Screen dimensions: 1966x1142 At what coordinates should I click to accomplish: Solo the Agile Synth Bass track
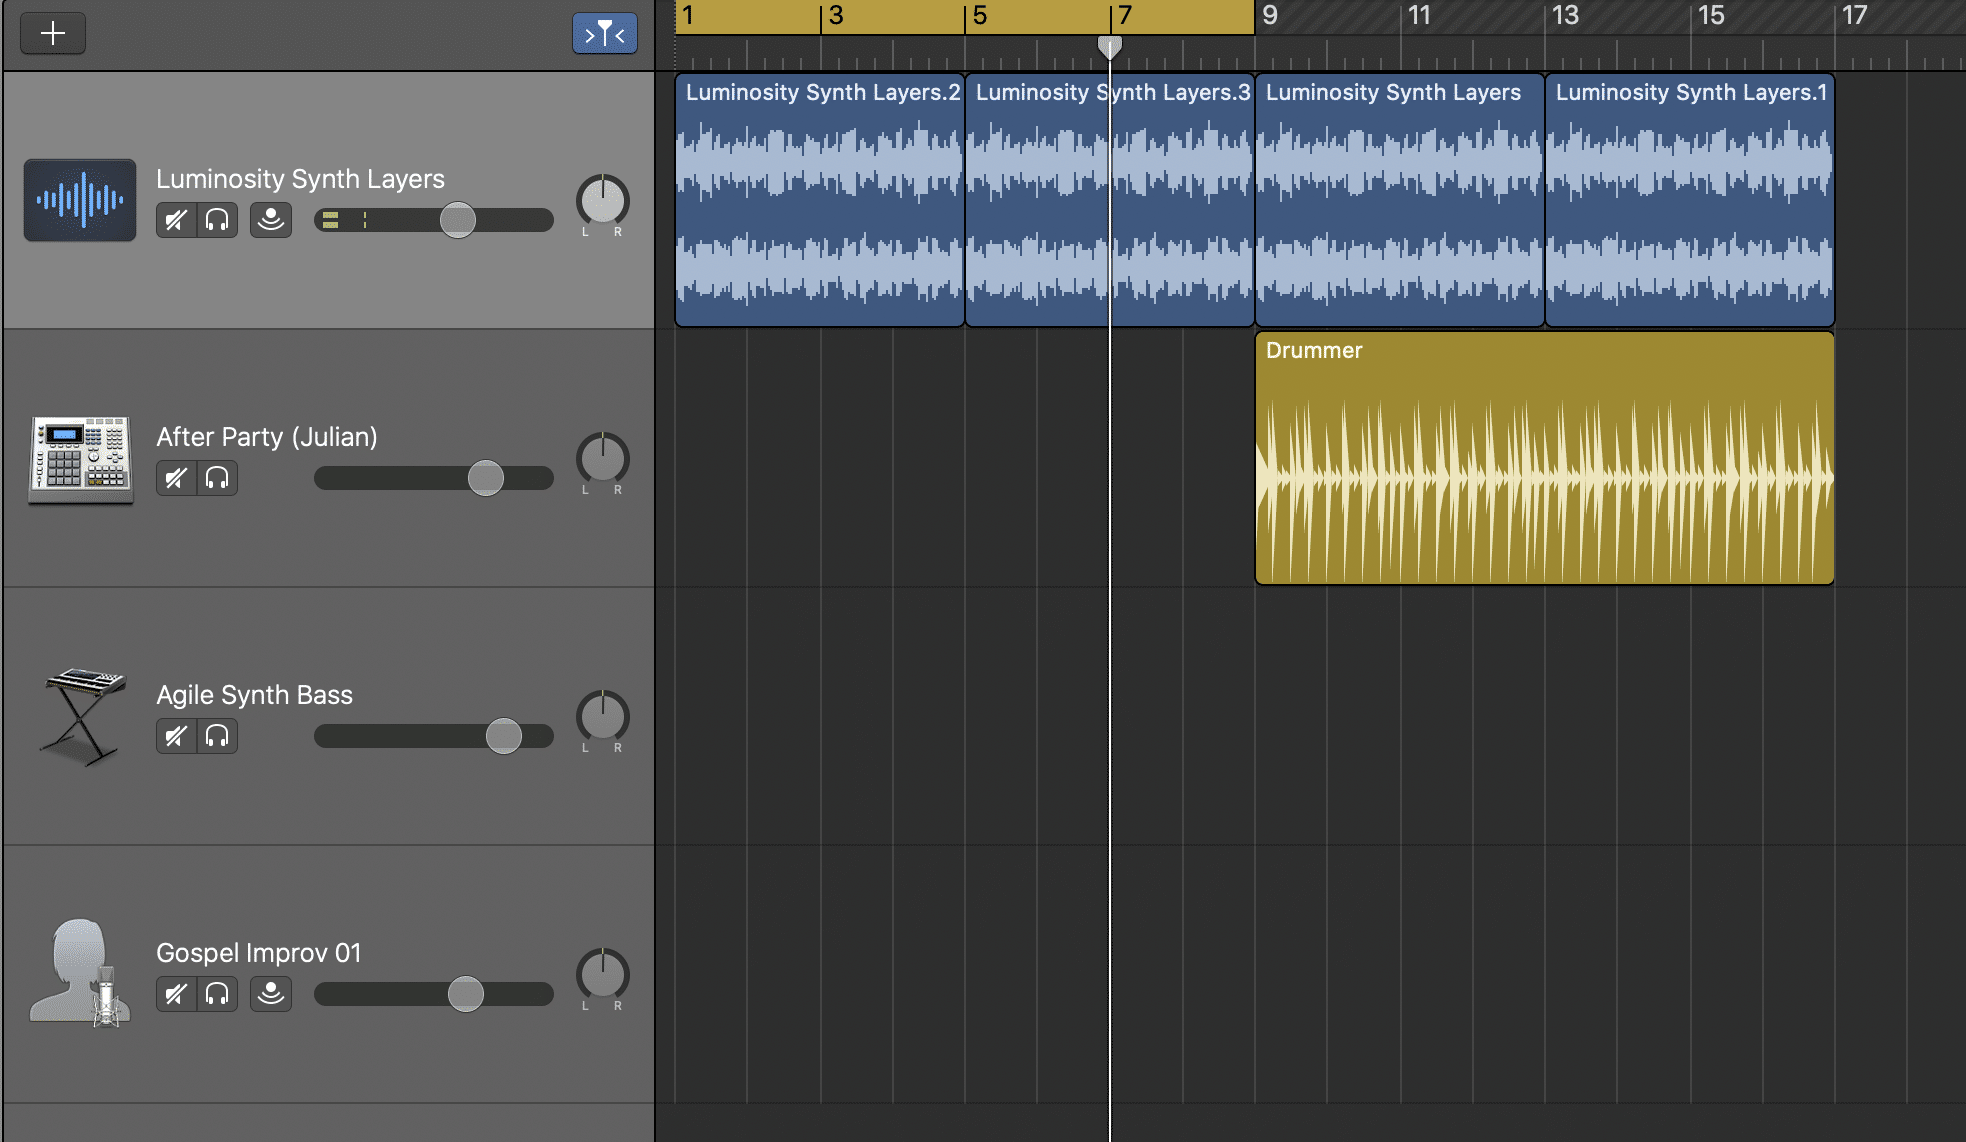point(218,736)
